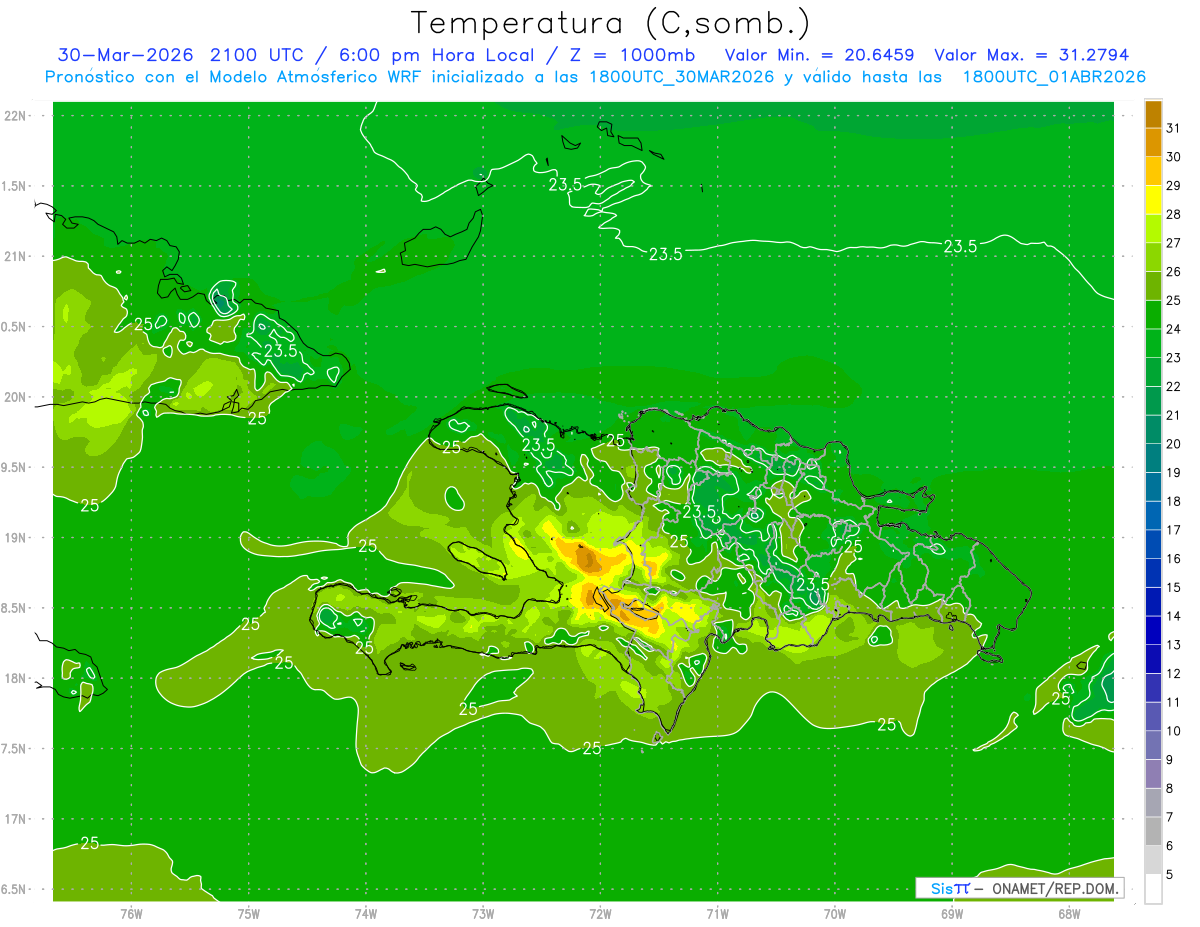The height and width of the screenshot is (927, 1200).
Task: Click the 23.5 contour label north of Hispaniola
Action: 665,254
